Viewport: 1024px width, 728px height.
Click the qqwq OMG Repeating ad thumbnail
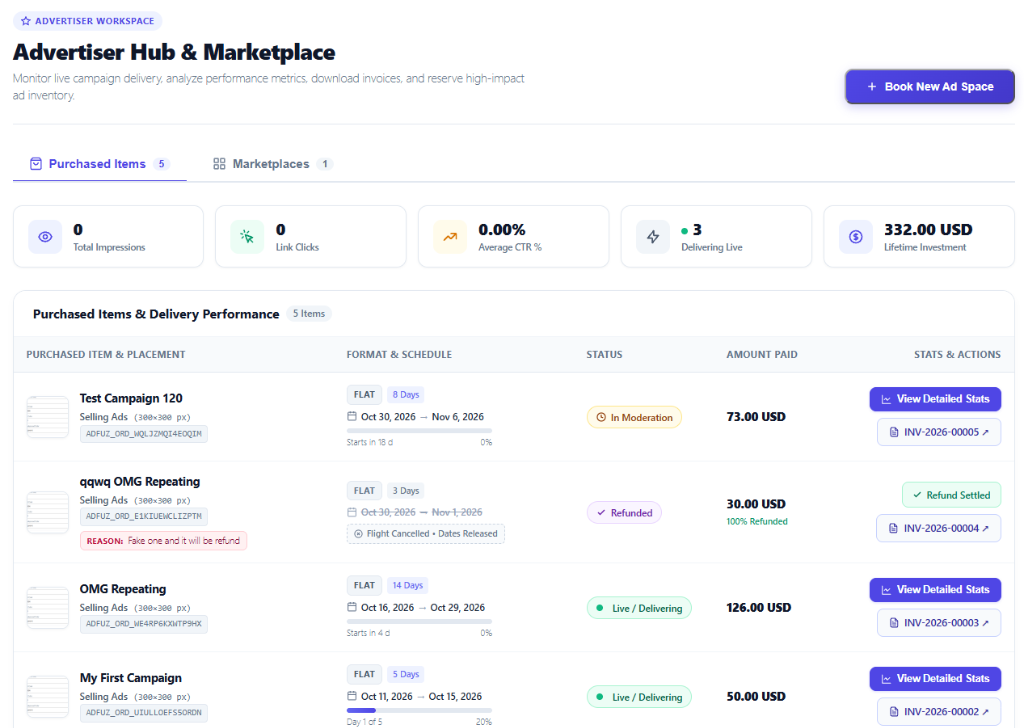click(x=48, y=512)
